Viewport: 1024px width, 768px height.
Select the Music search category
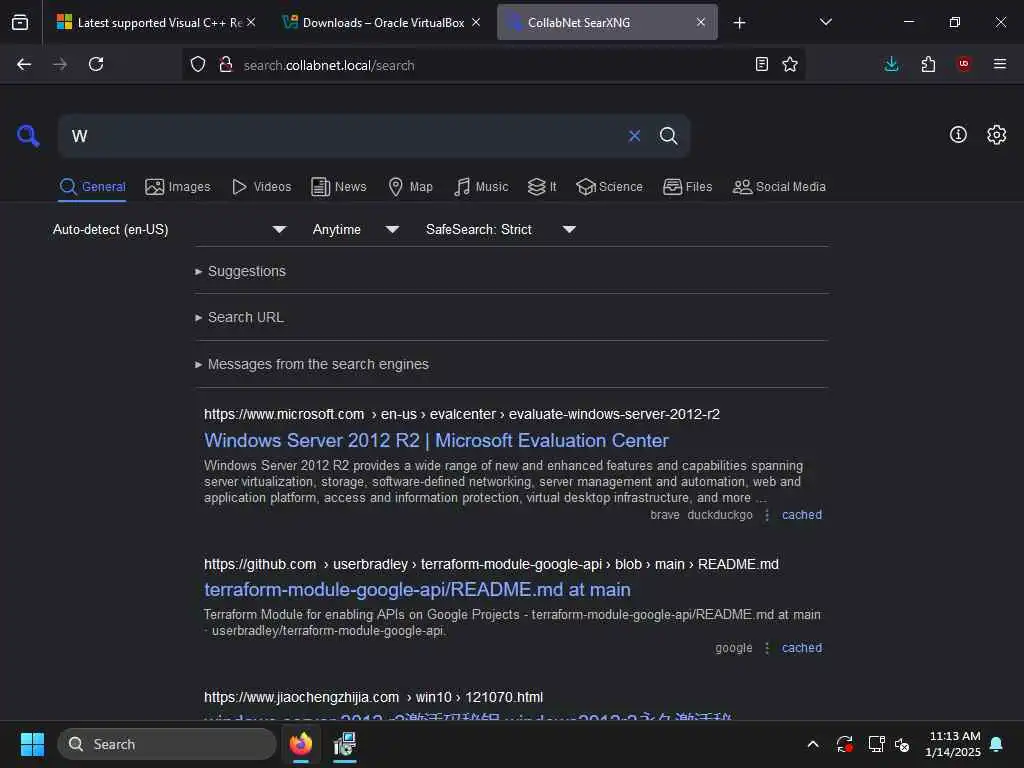point(481,187)
